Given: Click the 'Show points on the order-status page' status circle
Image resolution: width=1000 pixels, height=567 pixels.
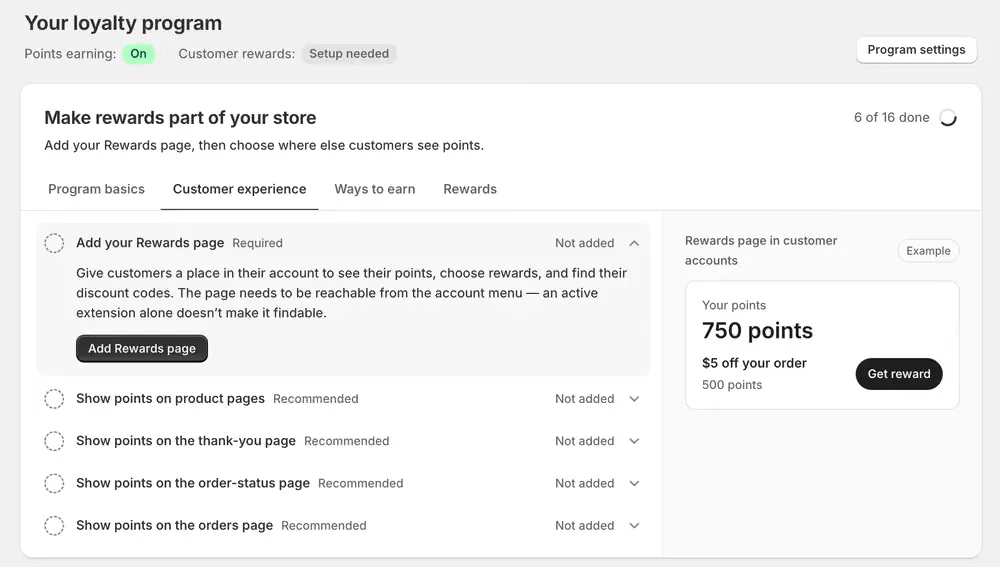Looking at the screenshot, I should pyautogui.click(x=54, y=483).
